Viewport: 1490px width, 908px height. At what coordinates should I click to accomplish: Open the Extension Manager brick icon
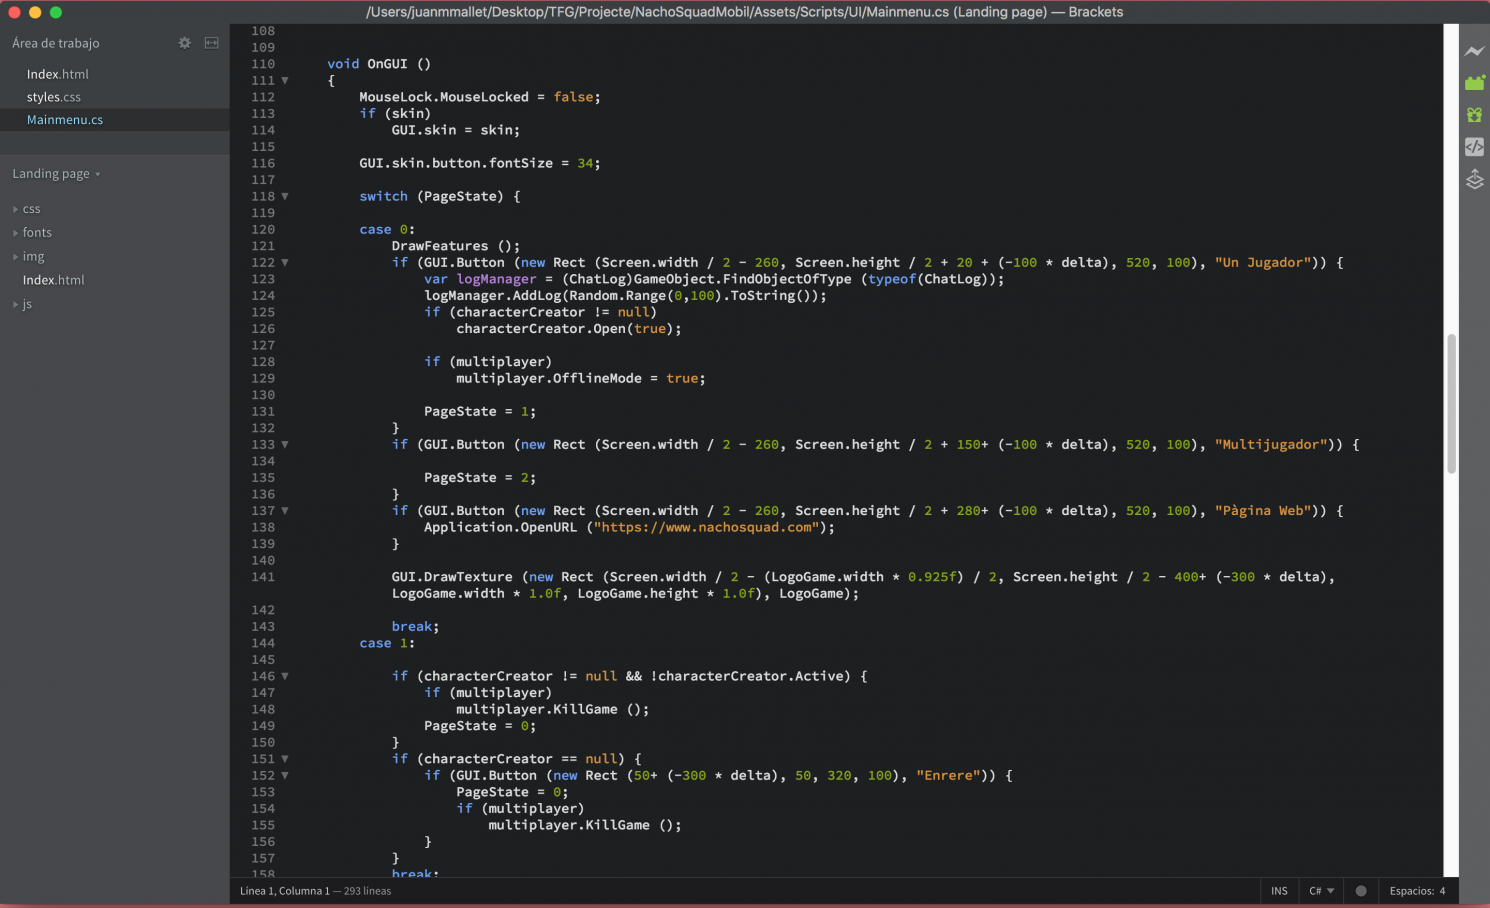click(1474, 83)
